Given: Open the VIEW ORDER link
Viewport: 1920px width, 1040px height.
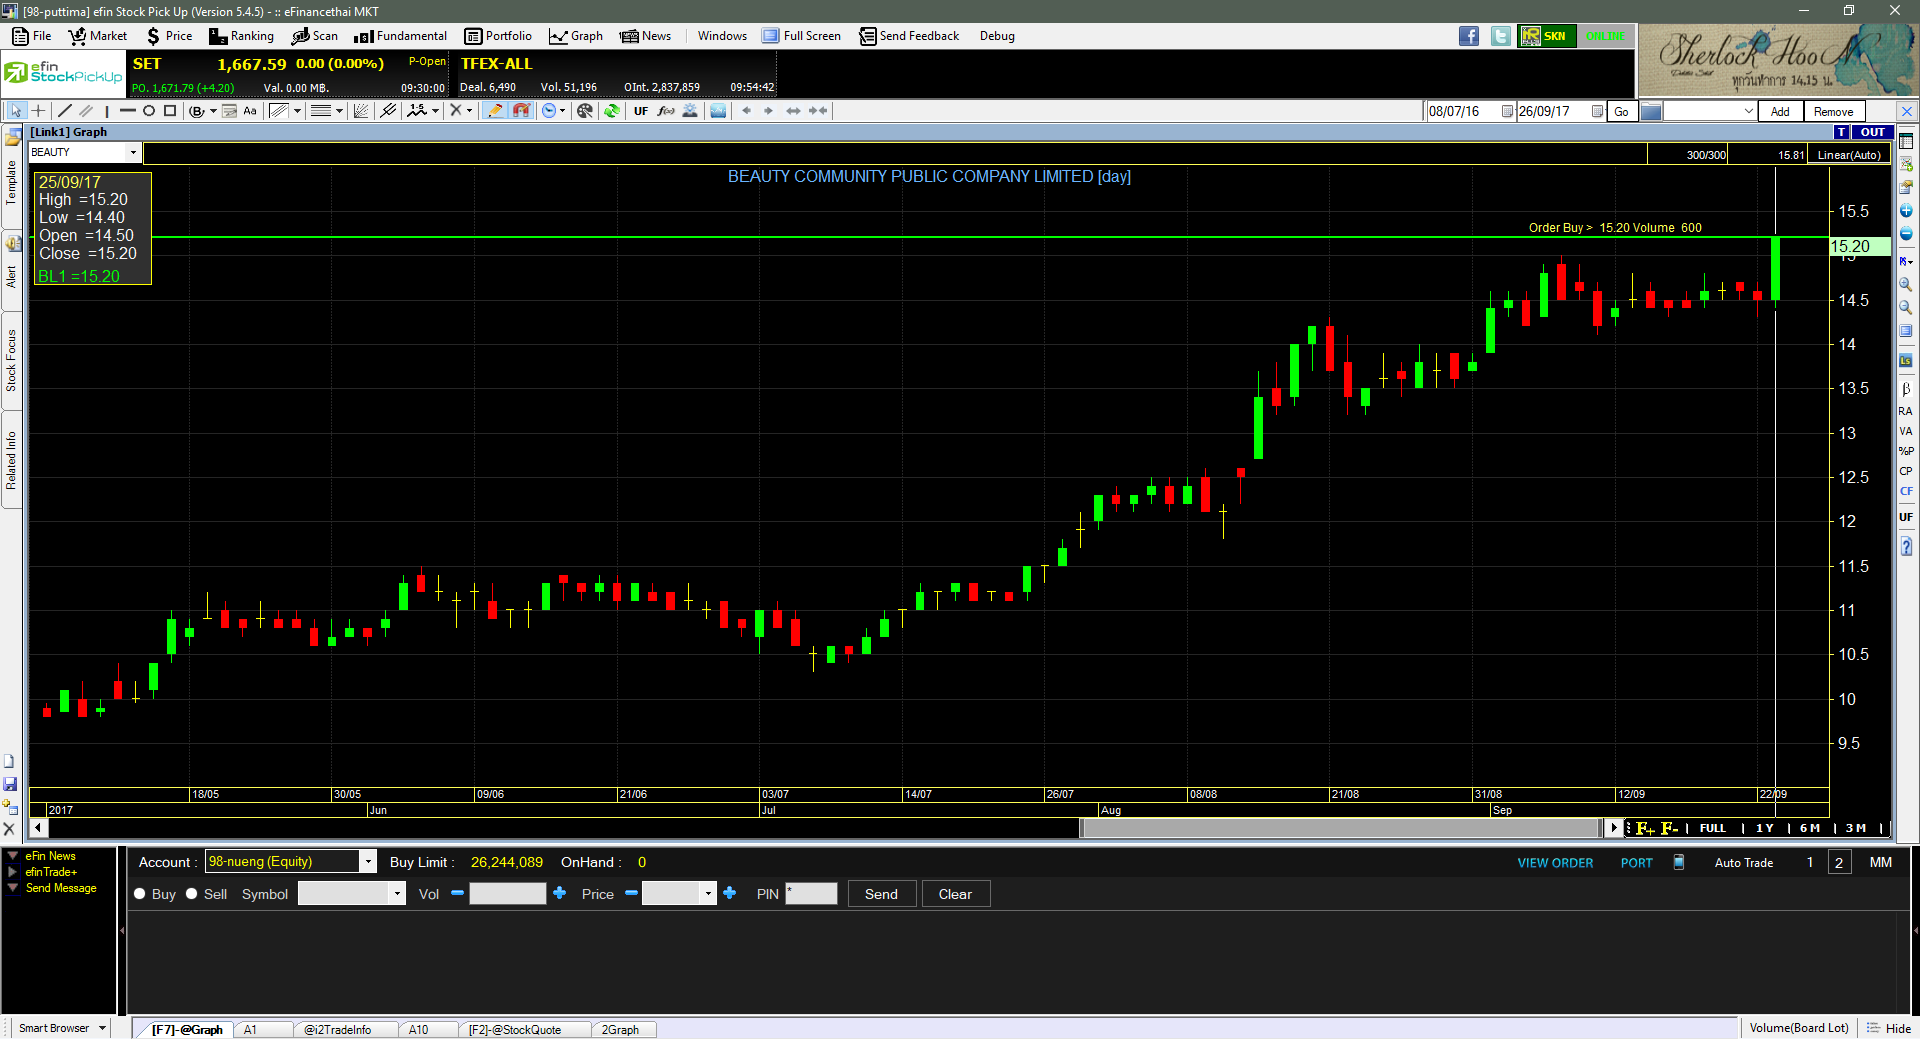Looking at the screenshot, I should (1555, 862).
